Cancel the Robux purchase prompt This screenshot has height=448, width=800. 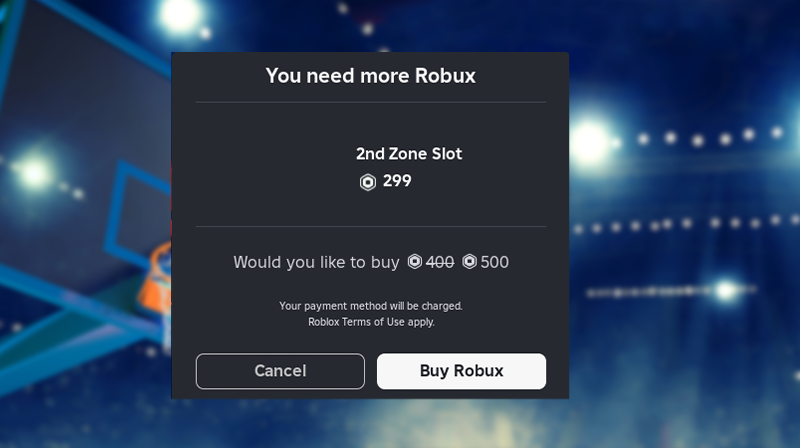coord(280,371)
